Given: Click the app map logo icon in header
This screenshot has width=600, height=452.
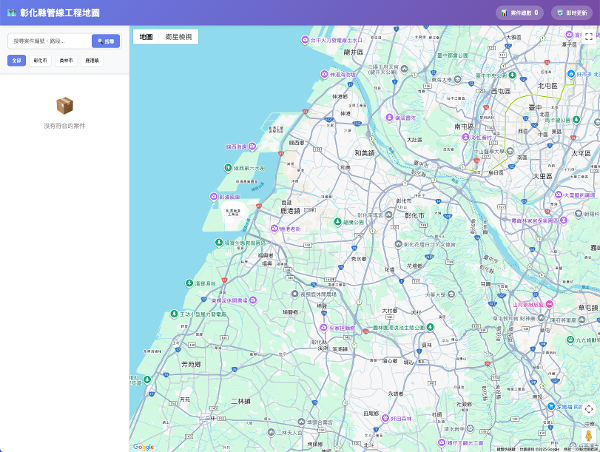Looking at the screenshot, I should pyautogui.click(x=10, y=13).
